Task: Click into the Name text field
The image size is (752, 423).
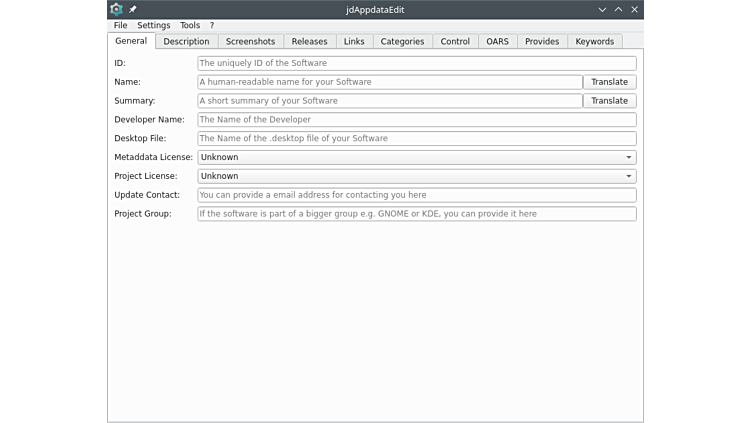Action: pyautogui.click(x=390, y=82)
